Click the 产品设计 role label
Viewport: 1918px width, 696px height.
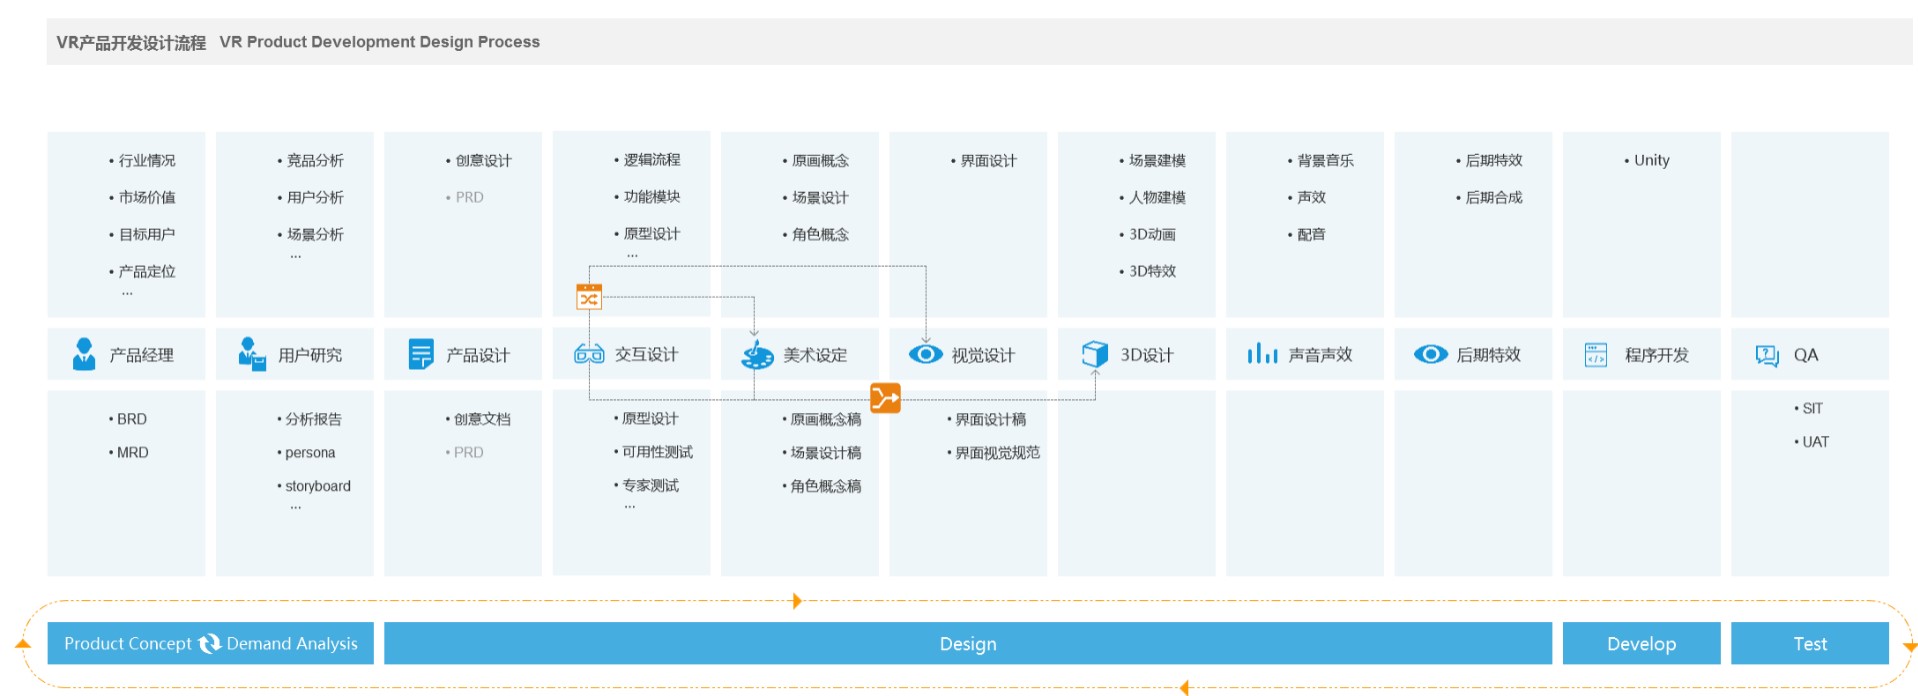pos(478,355)
